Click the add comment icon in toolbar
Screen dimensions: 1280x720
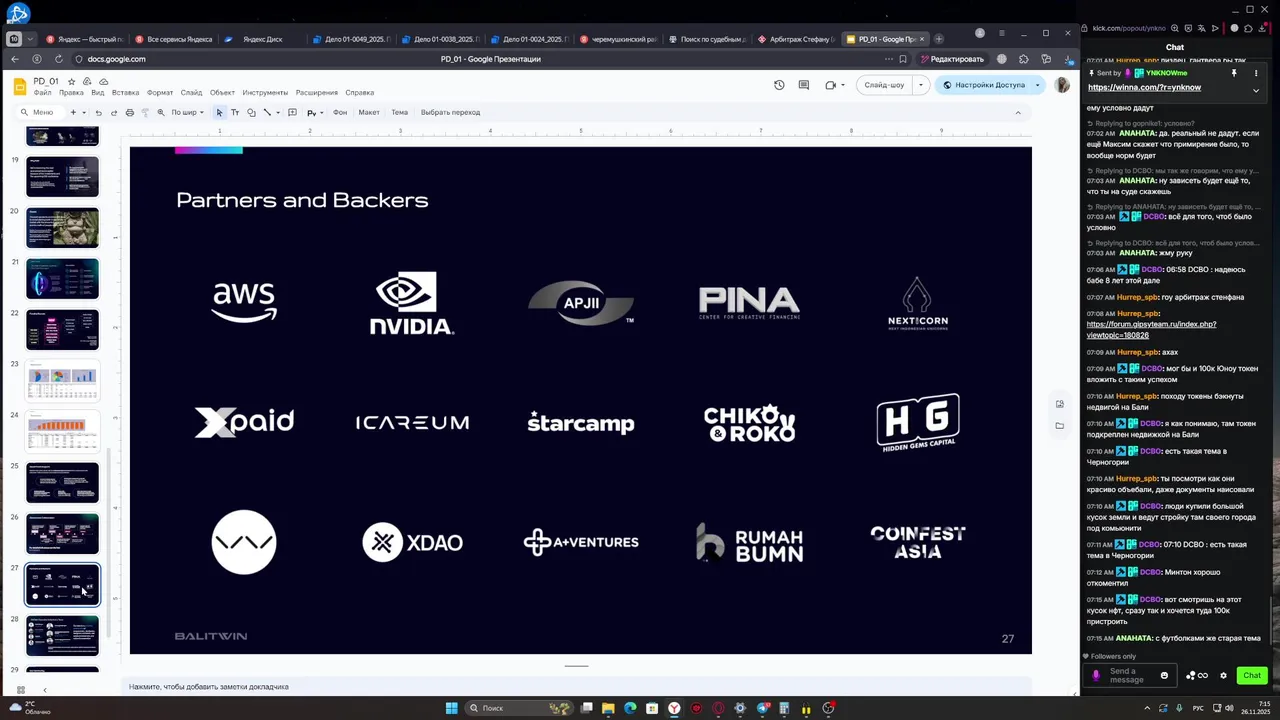(x=292, y=112)
